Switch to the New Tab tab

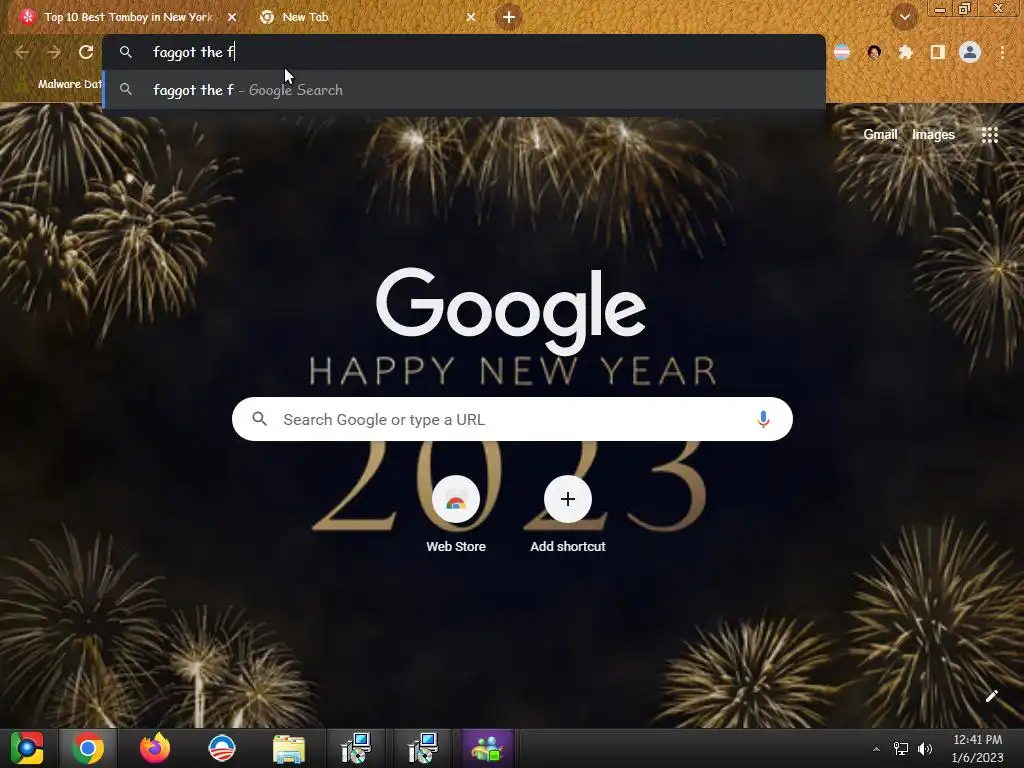[359, 17]
